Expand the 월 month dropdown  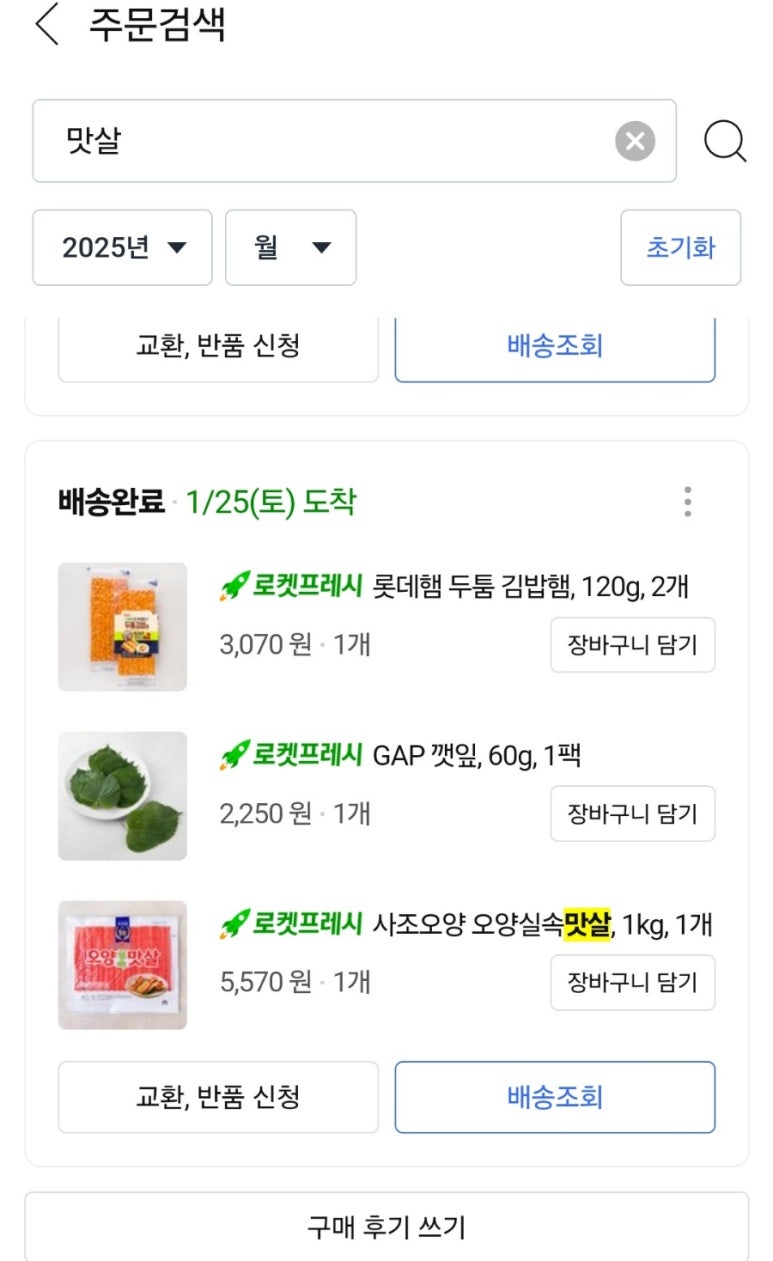tap(290, 248)
